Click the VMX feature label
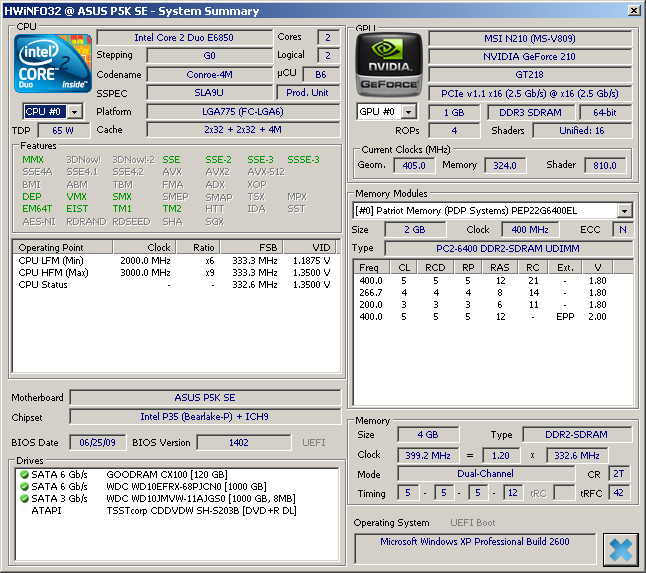This screenshot has height=573, width=646. (77, 197)
